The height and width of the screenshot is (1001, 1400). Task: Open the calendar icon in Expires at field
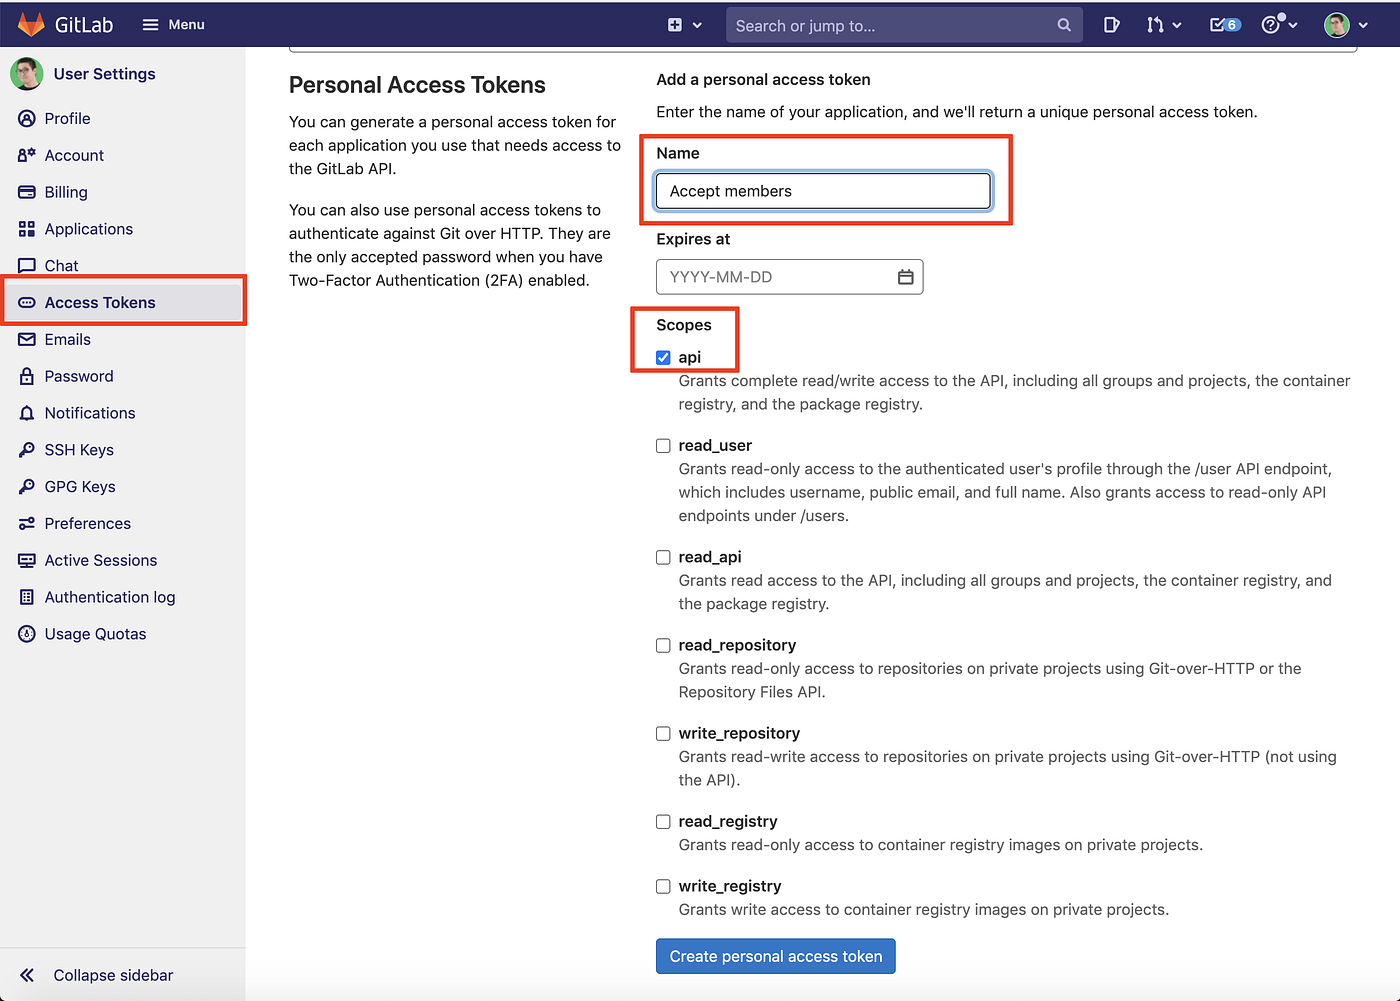pyautogui.click(x=905, y=277)
